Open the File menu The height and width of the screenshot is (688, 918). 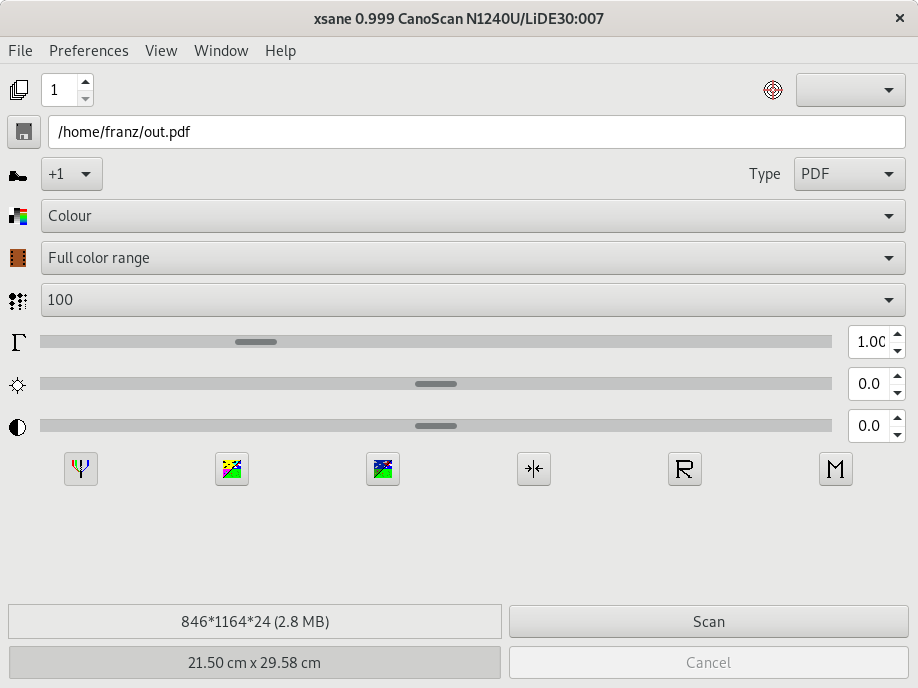(20, 51)
